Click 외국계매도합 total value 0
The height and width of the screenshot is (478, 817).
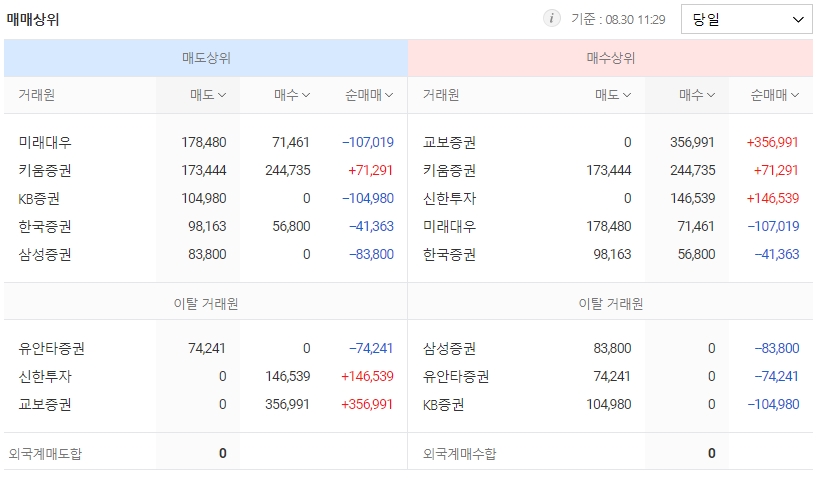(222, 454)
